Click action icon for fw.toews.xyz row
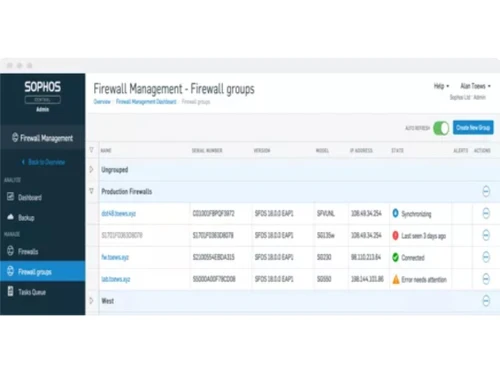This screenshot has height=375, width=500. tap(486, 257)
